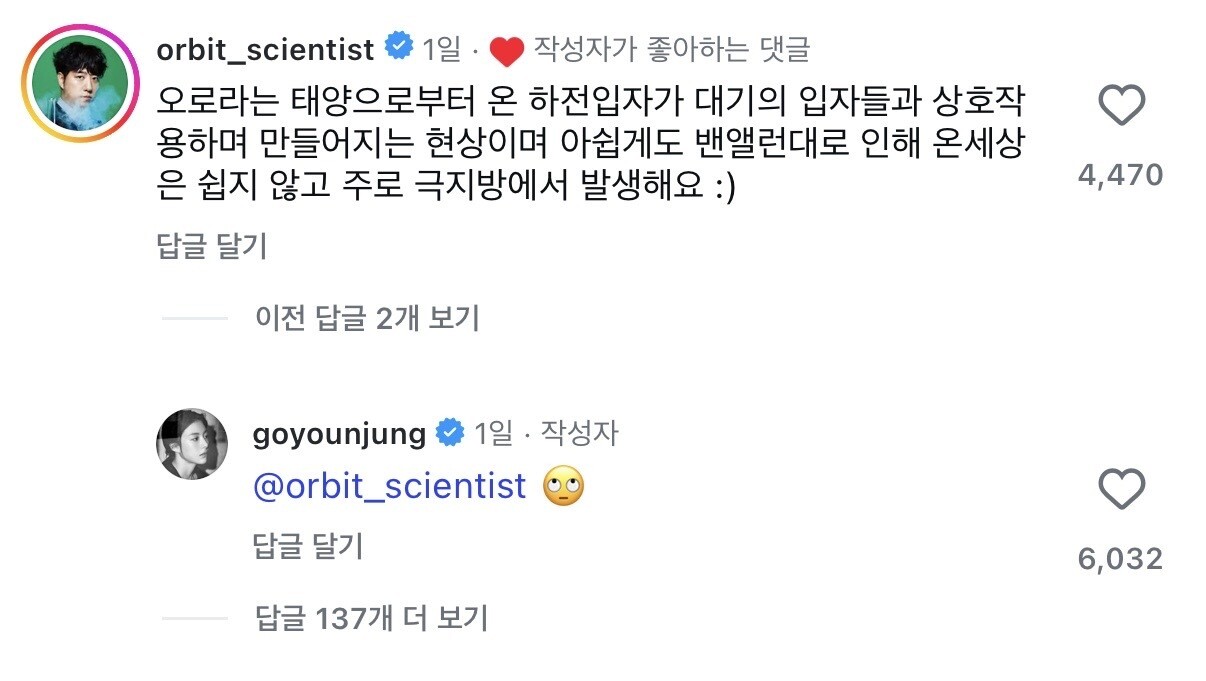Click the eye-roll emoji in the reply

(563, 487)
